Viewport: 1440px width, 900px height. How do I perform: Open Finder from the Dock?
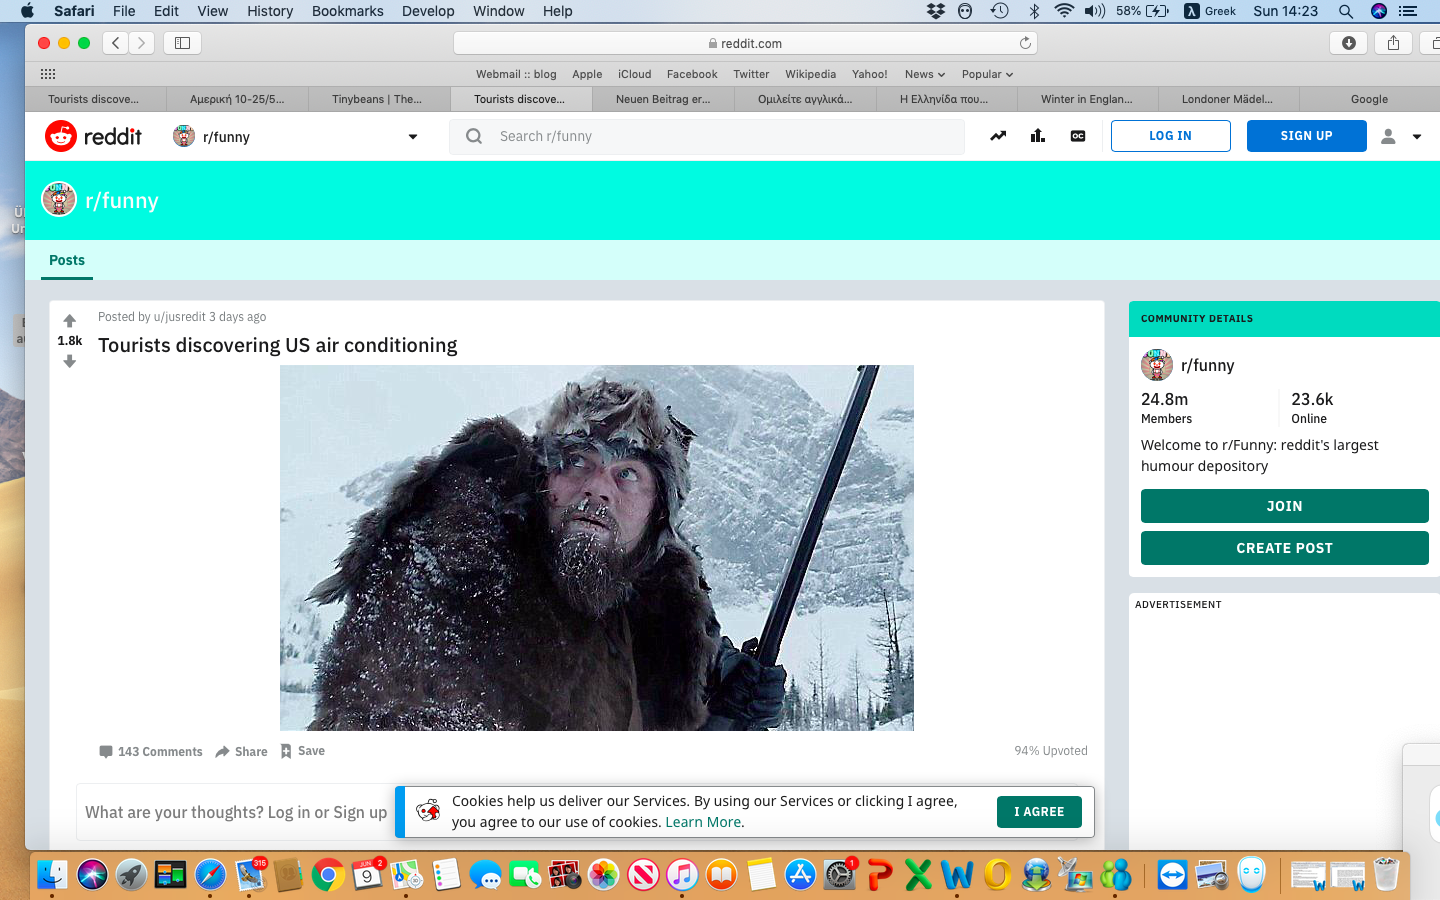[52, 875]
